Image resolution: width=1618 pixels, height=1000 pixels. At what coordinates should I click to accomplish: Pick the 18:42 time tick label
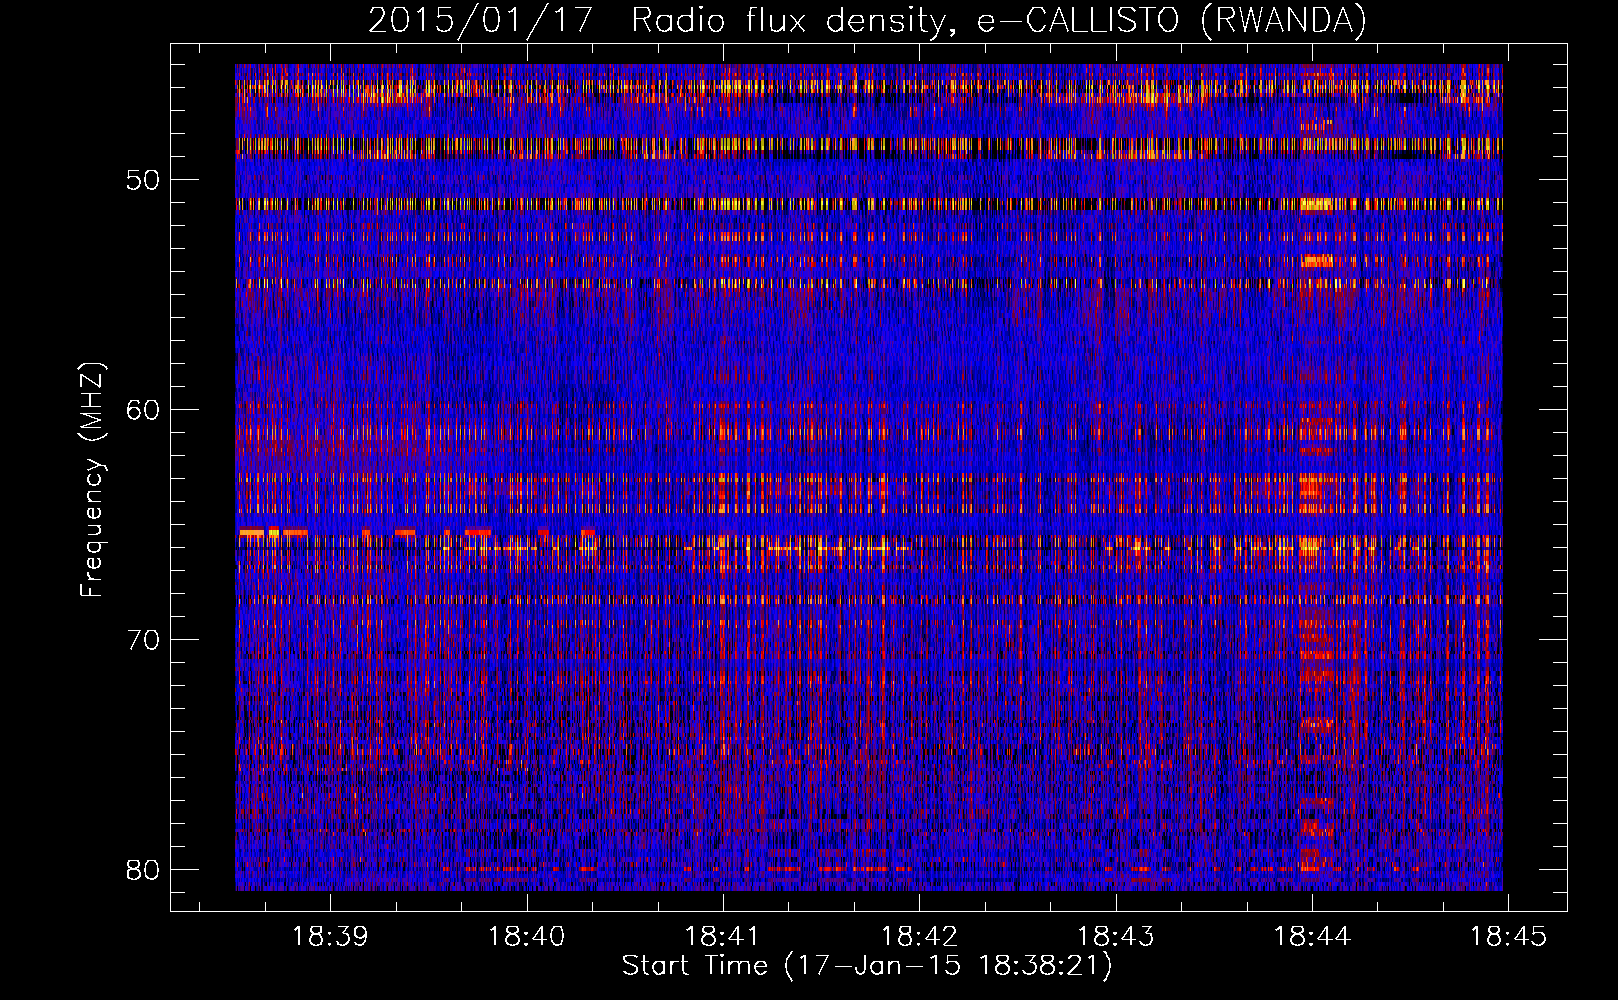(919, 937)
